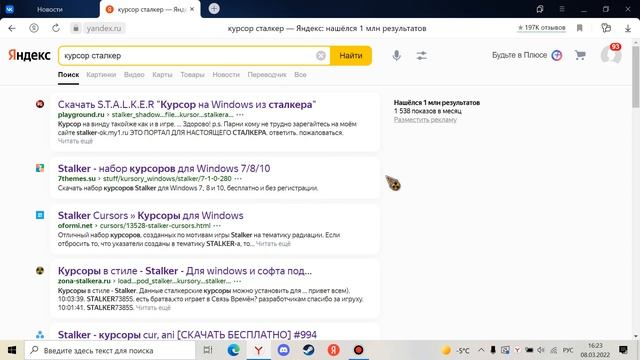Open 'Stalker - курсоры cur, ani' result
The height and width of the screenshot is (360, 640).
[187, 335]
